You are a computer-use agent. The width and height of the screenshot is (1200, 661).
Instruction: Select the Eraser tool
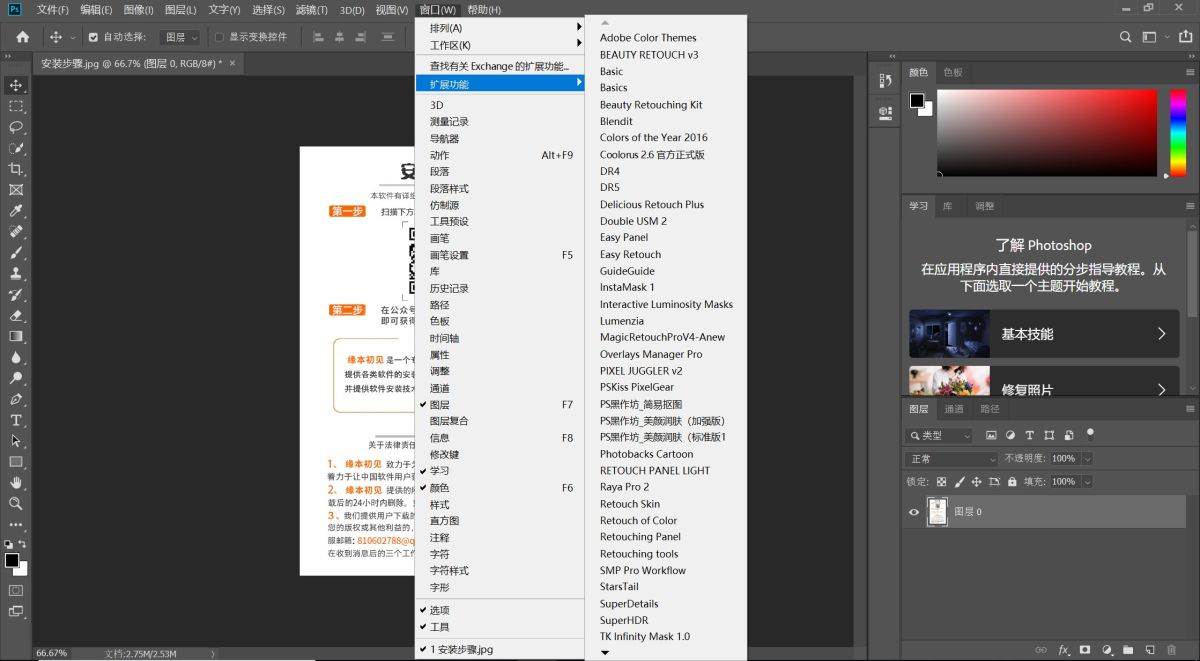(x=16, y=316)
